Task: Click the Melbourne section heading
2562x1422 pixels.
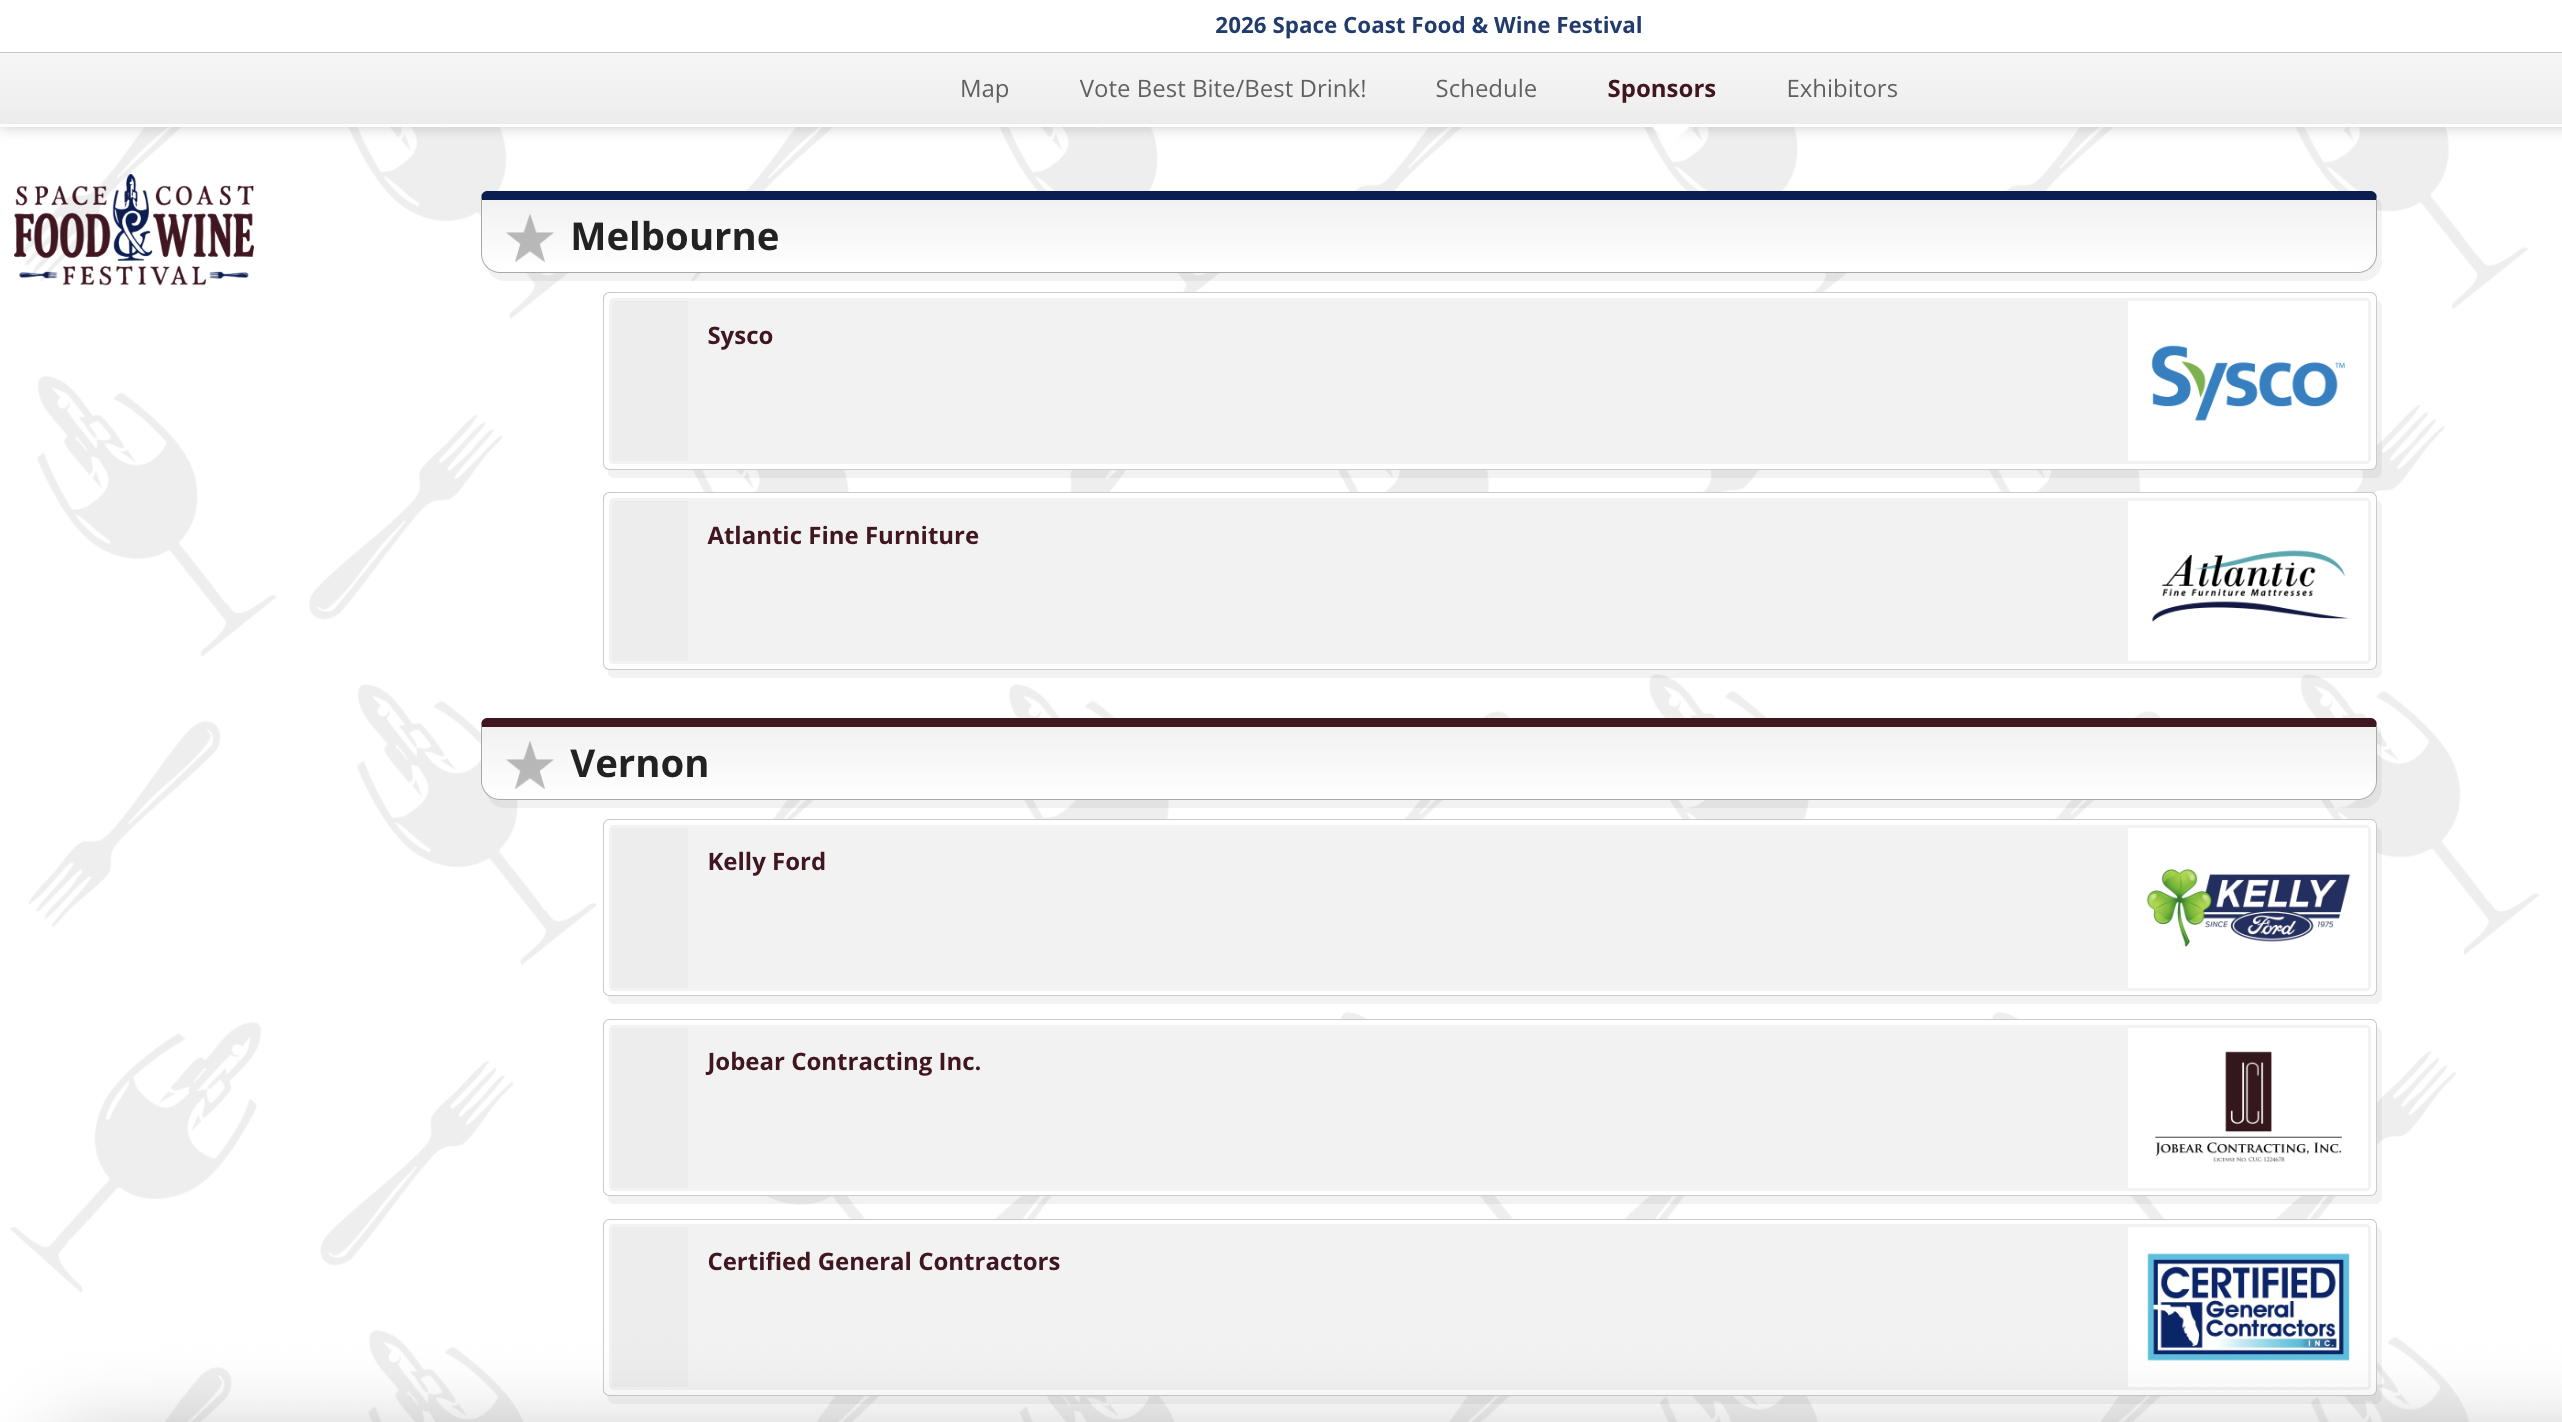Action: [674, 237]
